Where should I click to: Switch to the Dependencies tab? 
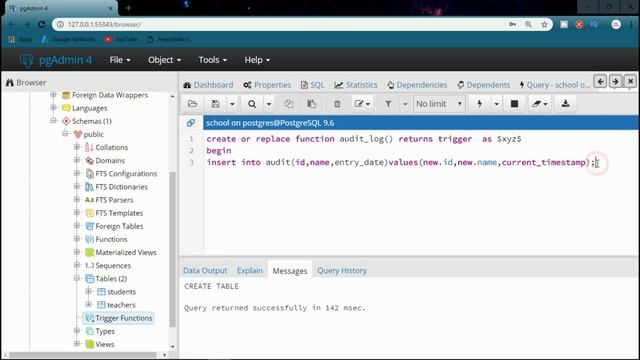(417, 85)
